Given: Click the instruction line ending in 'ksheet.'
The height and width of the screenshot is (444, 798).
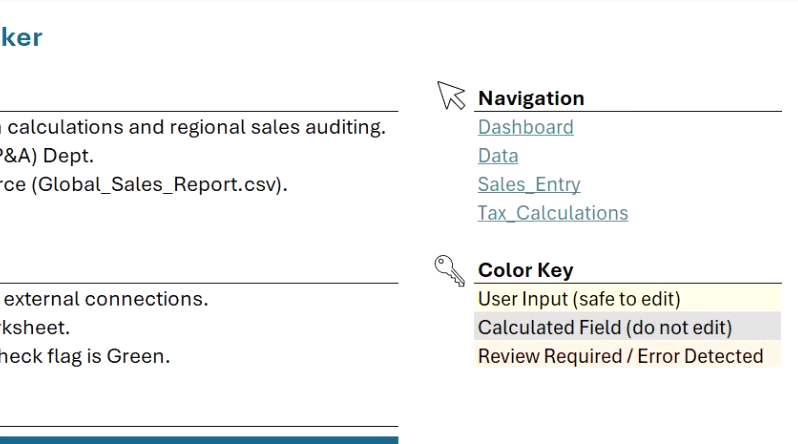Looking at the screenshot, I should click(35, 327).
